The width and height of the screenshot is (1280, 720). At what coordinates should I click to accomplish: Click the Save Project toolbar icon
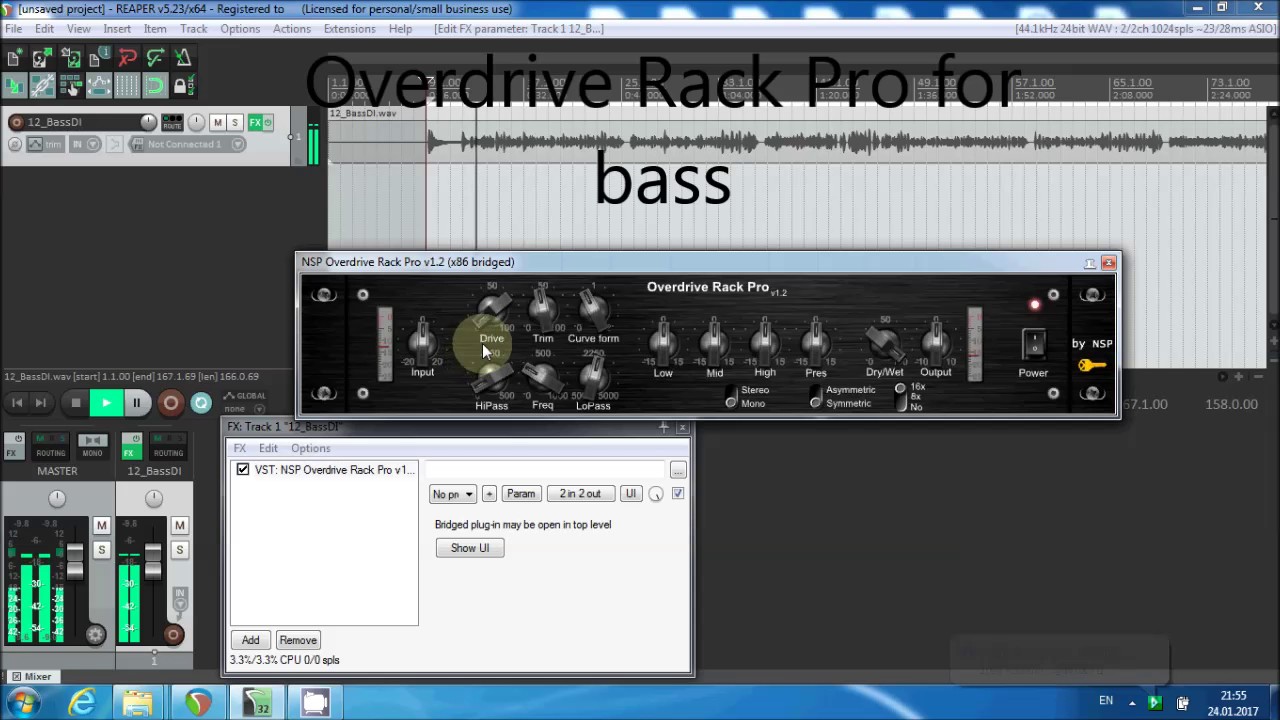pos(71,59)
